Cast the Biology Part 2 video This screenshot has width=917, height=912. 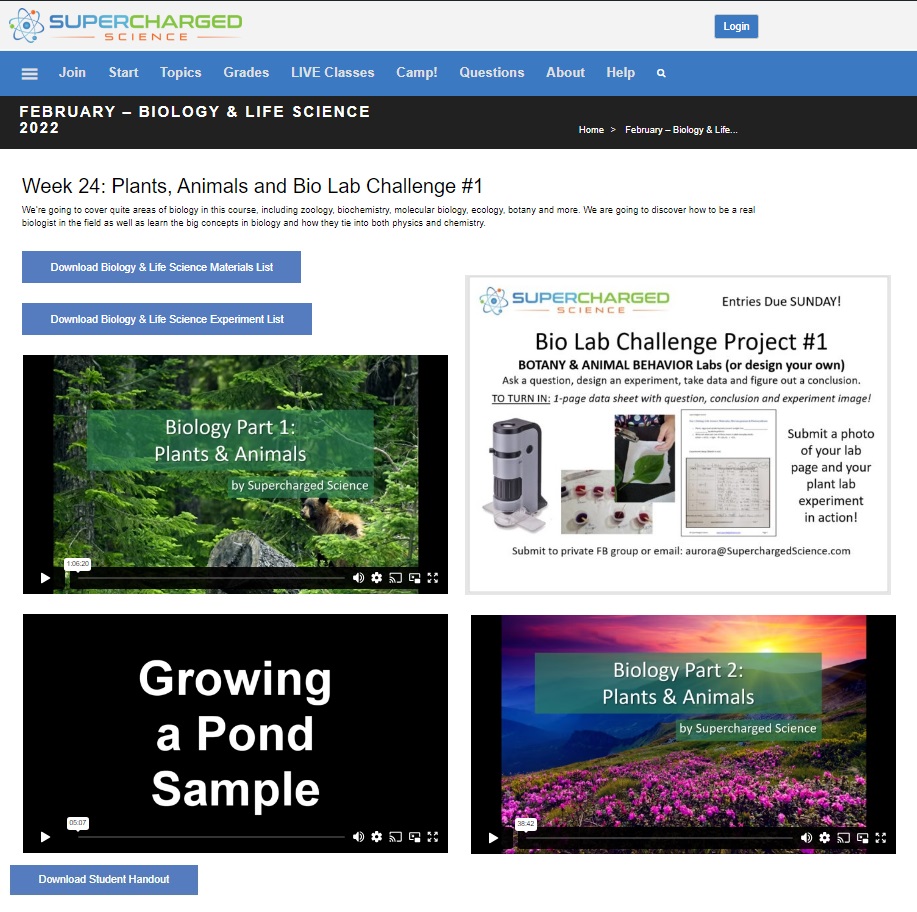point(843,838)
